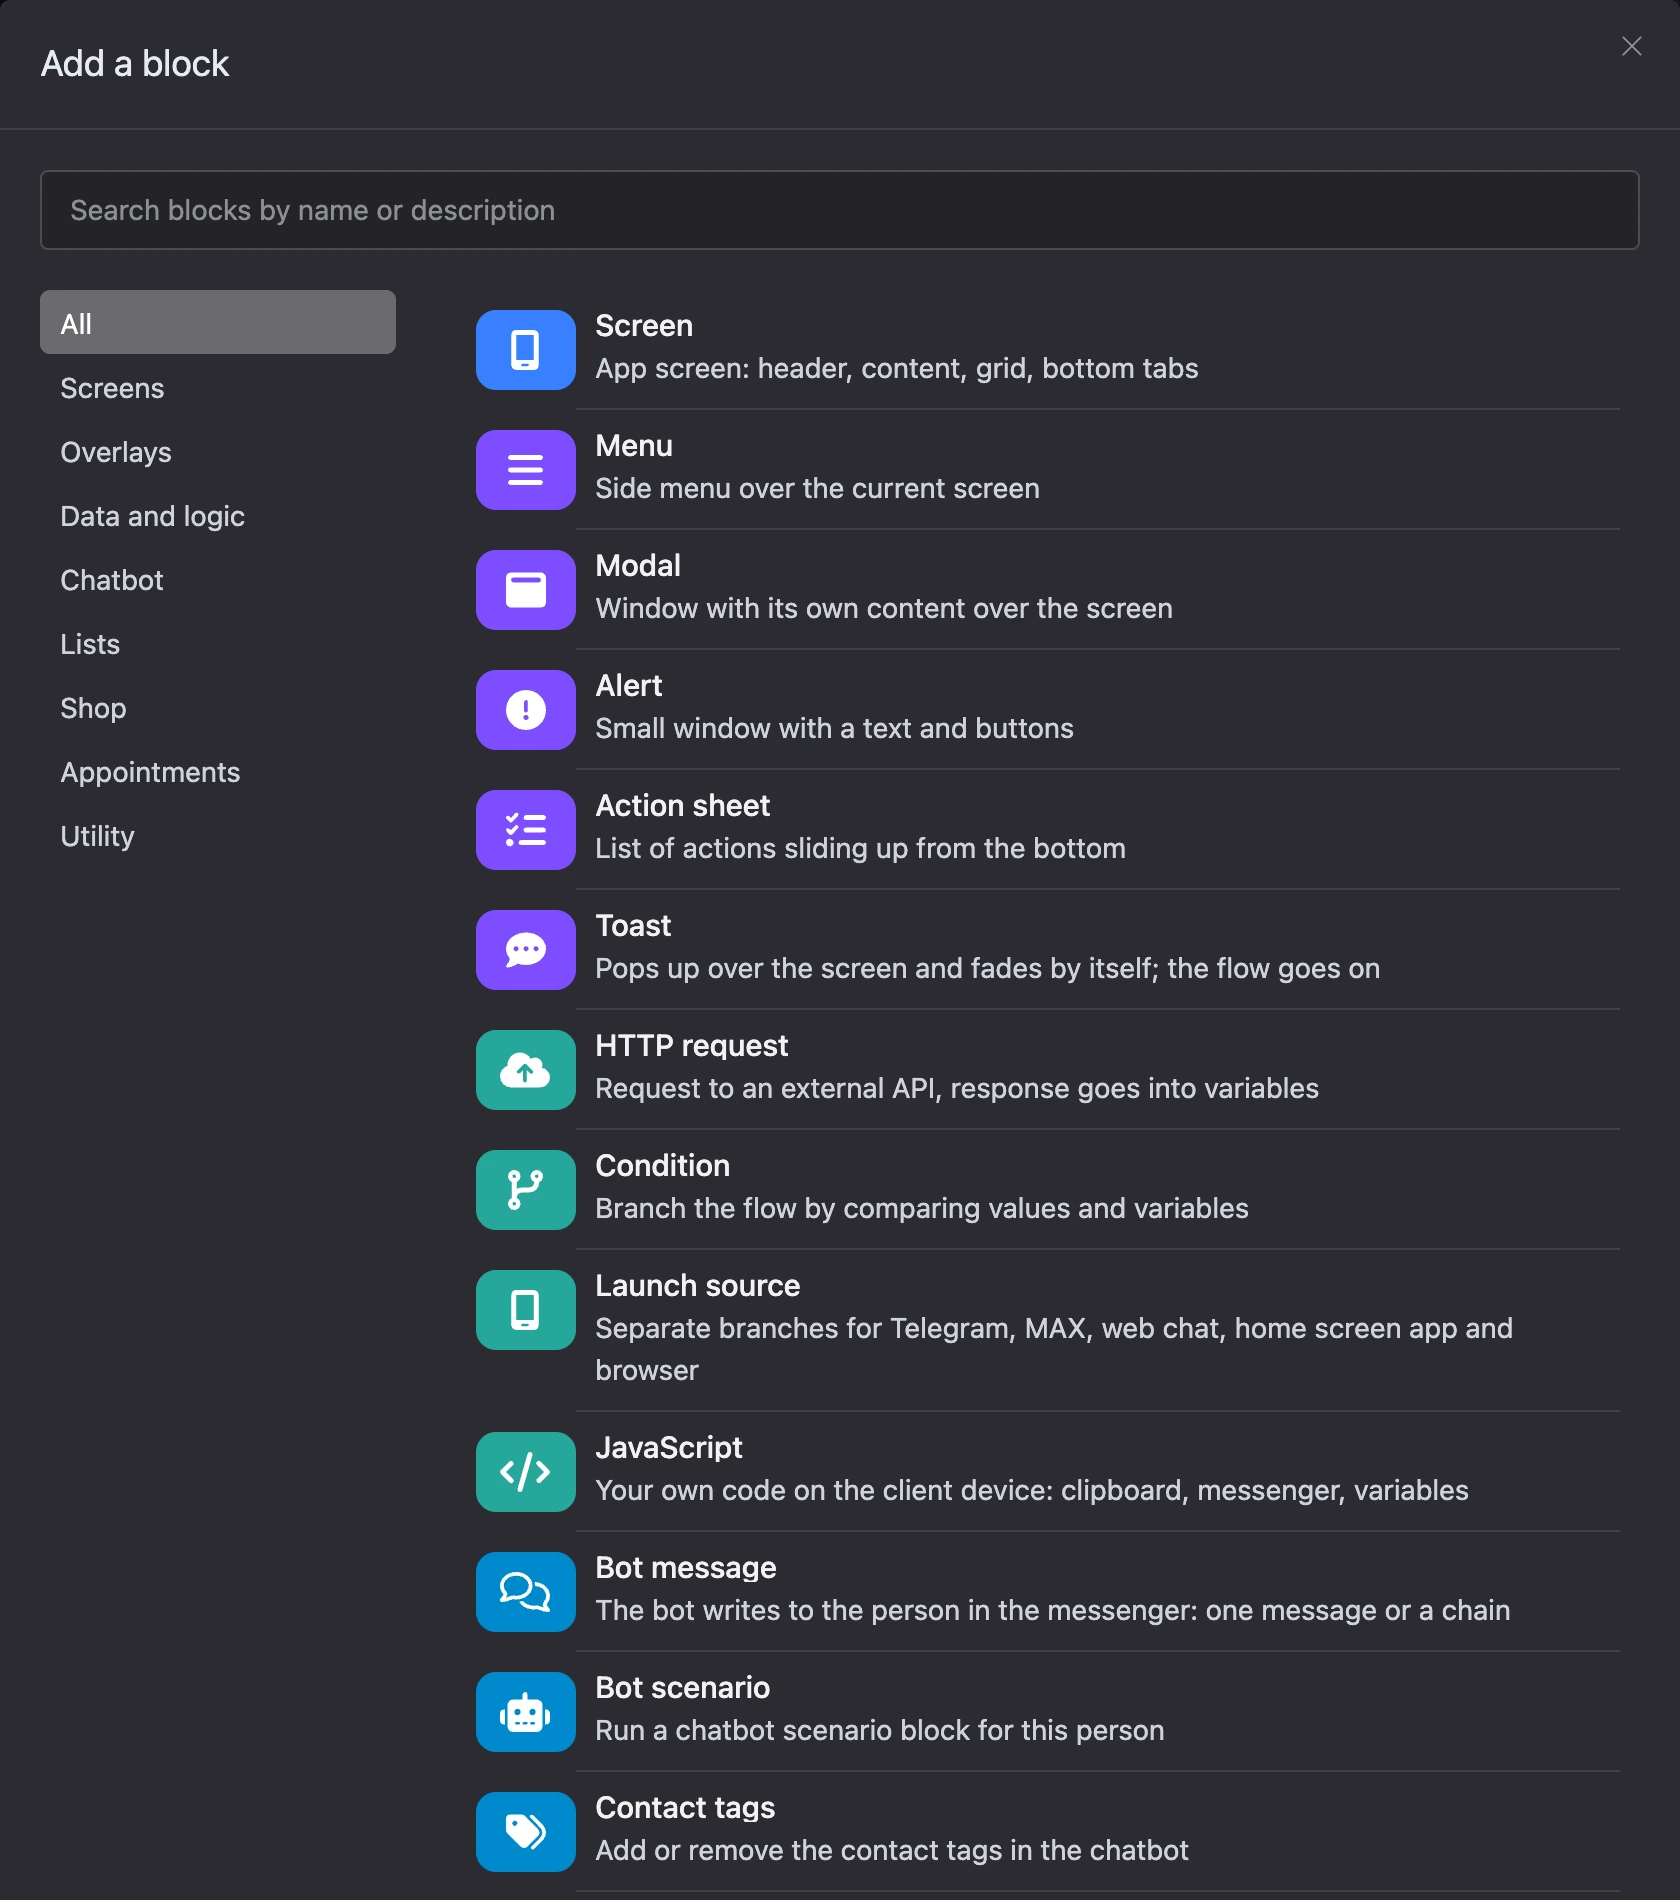Click 'Window with its own content over the screen'

tap(884, 609)
